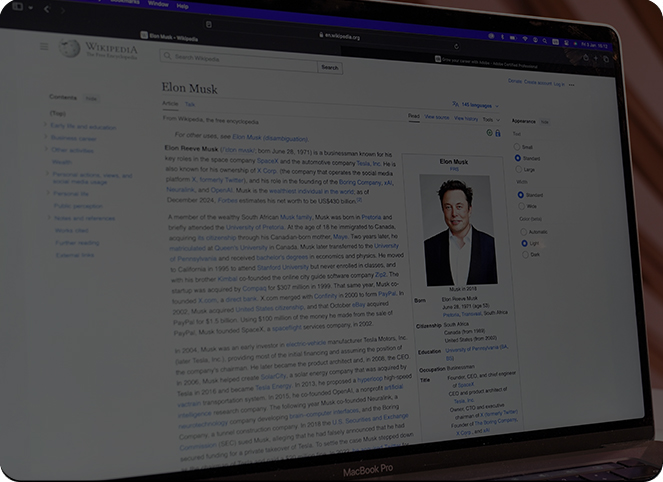Open the Window menu in the menu bar
The width and height of the screenshot is (663, 482).
(x=158, y=3)
